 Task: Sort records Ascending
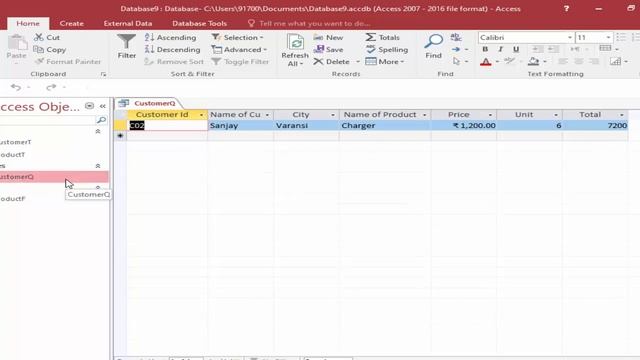[170, 37]
